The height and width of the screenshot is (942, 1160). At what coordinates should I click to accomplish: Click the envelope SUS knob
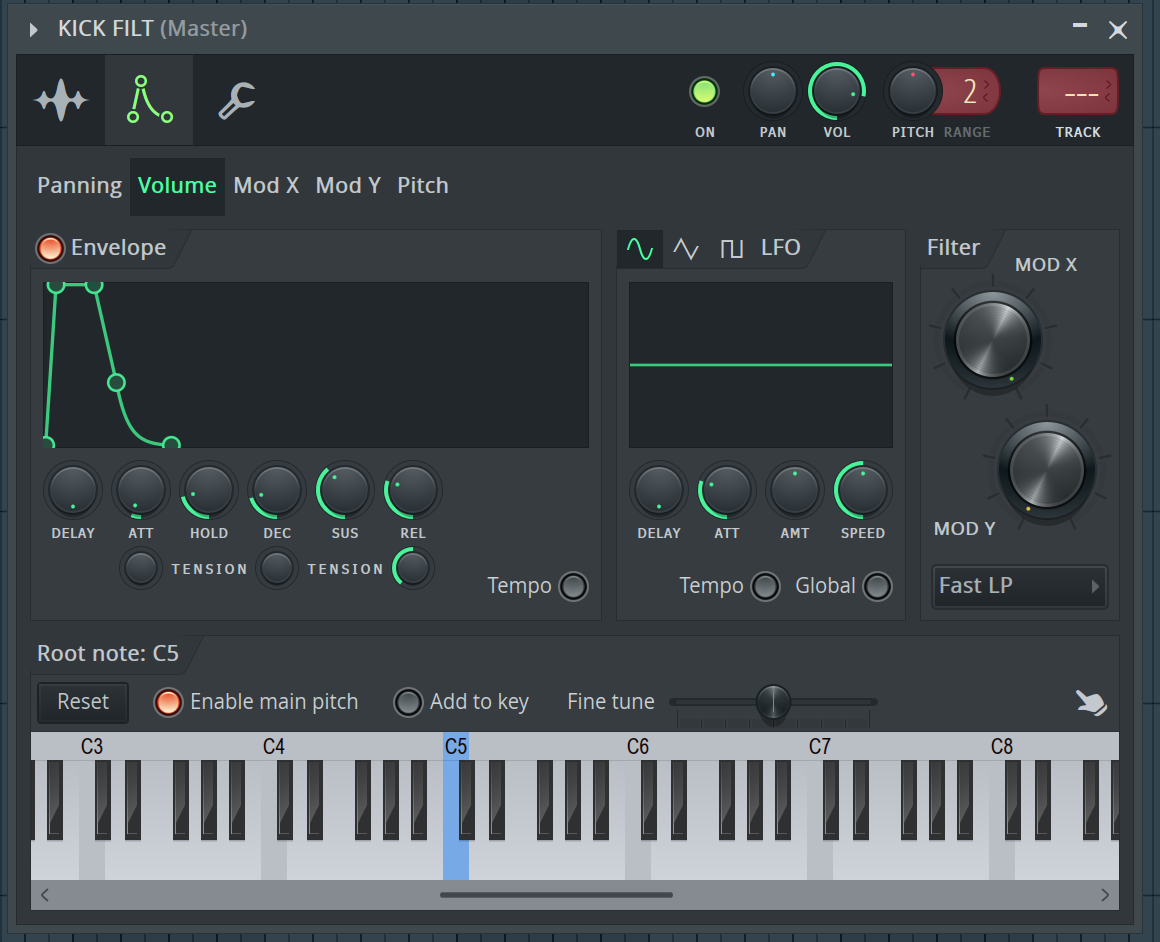point(344,490)
